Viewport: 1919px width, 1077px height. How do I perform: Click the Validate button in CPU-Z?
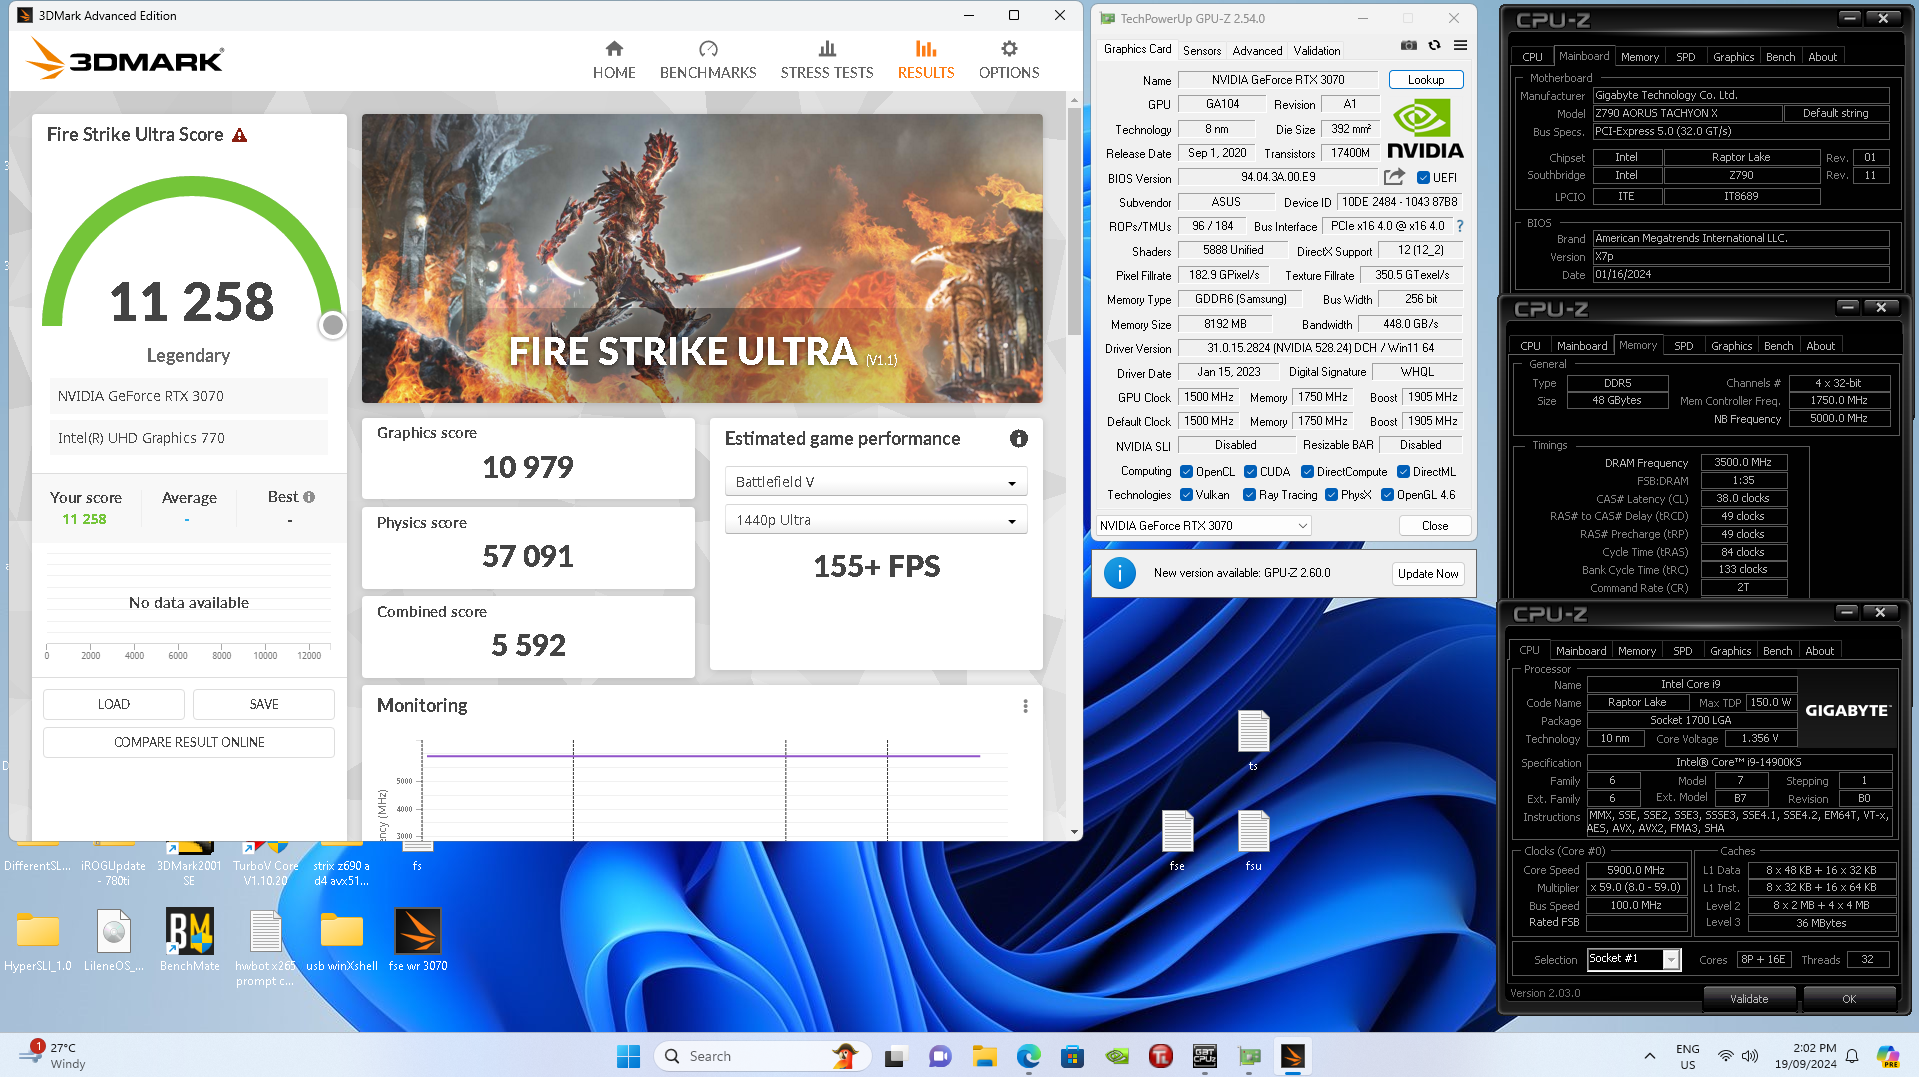(1749, 998)
